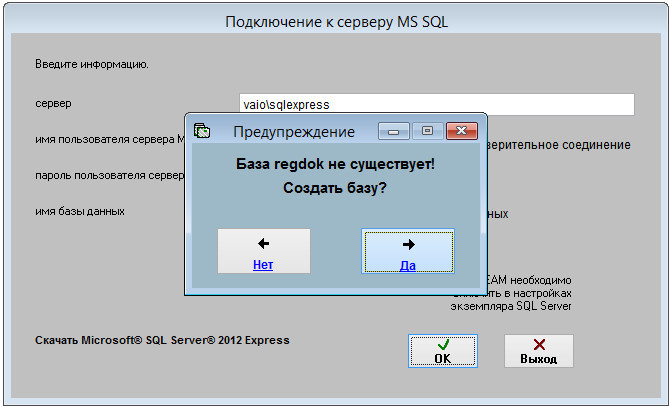Click the 'сервер' field label
The width and height of the screenshot is (669, 407).
(53, 104)
